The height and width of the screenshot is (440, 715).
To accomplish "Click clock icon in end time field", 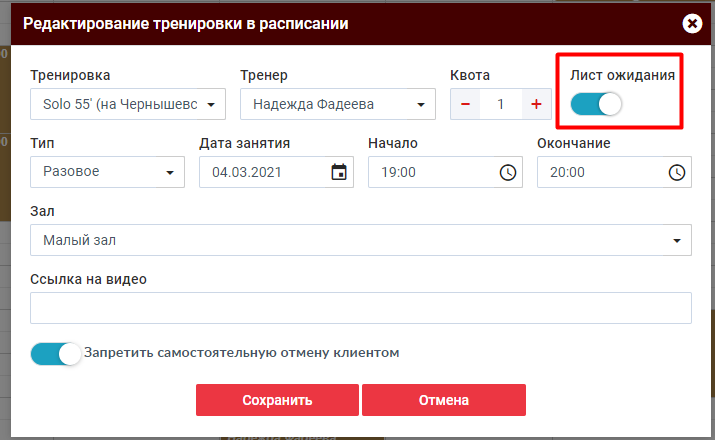I will click(677, 172).
